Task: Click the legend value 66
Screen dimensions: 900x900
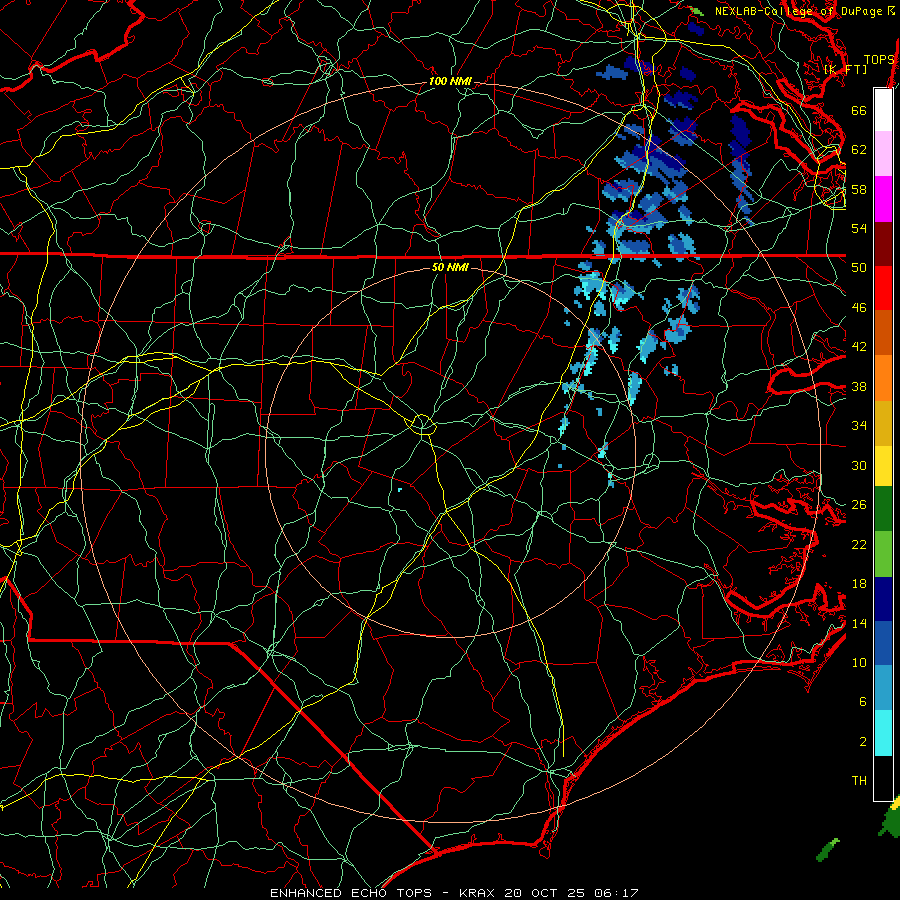Action: coord(859,110)
